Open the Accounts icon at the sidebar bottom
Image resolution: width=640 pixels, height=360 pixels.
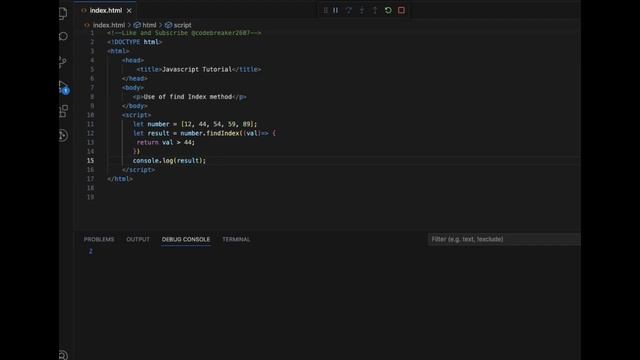coord(63,355)
